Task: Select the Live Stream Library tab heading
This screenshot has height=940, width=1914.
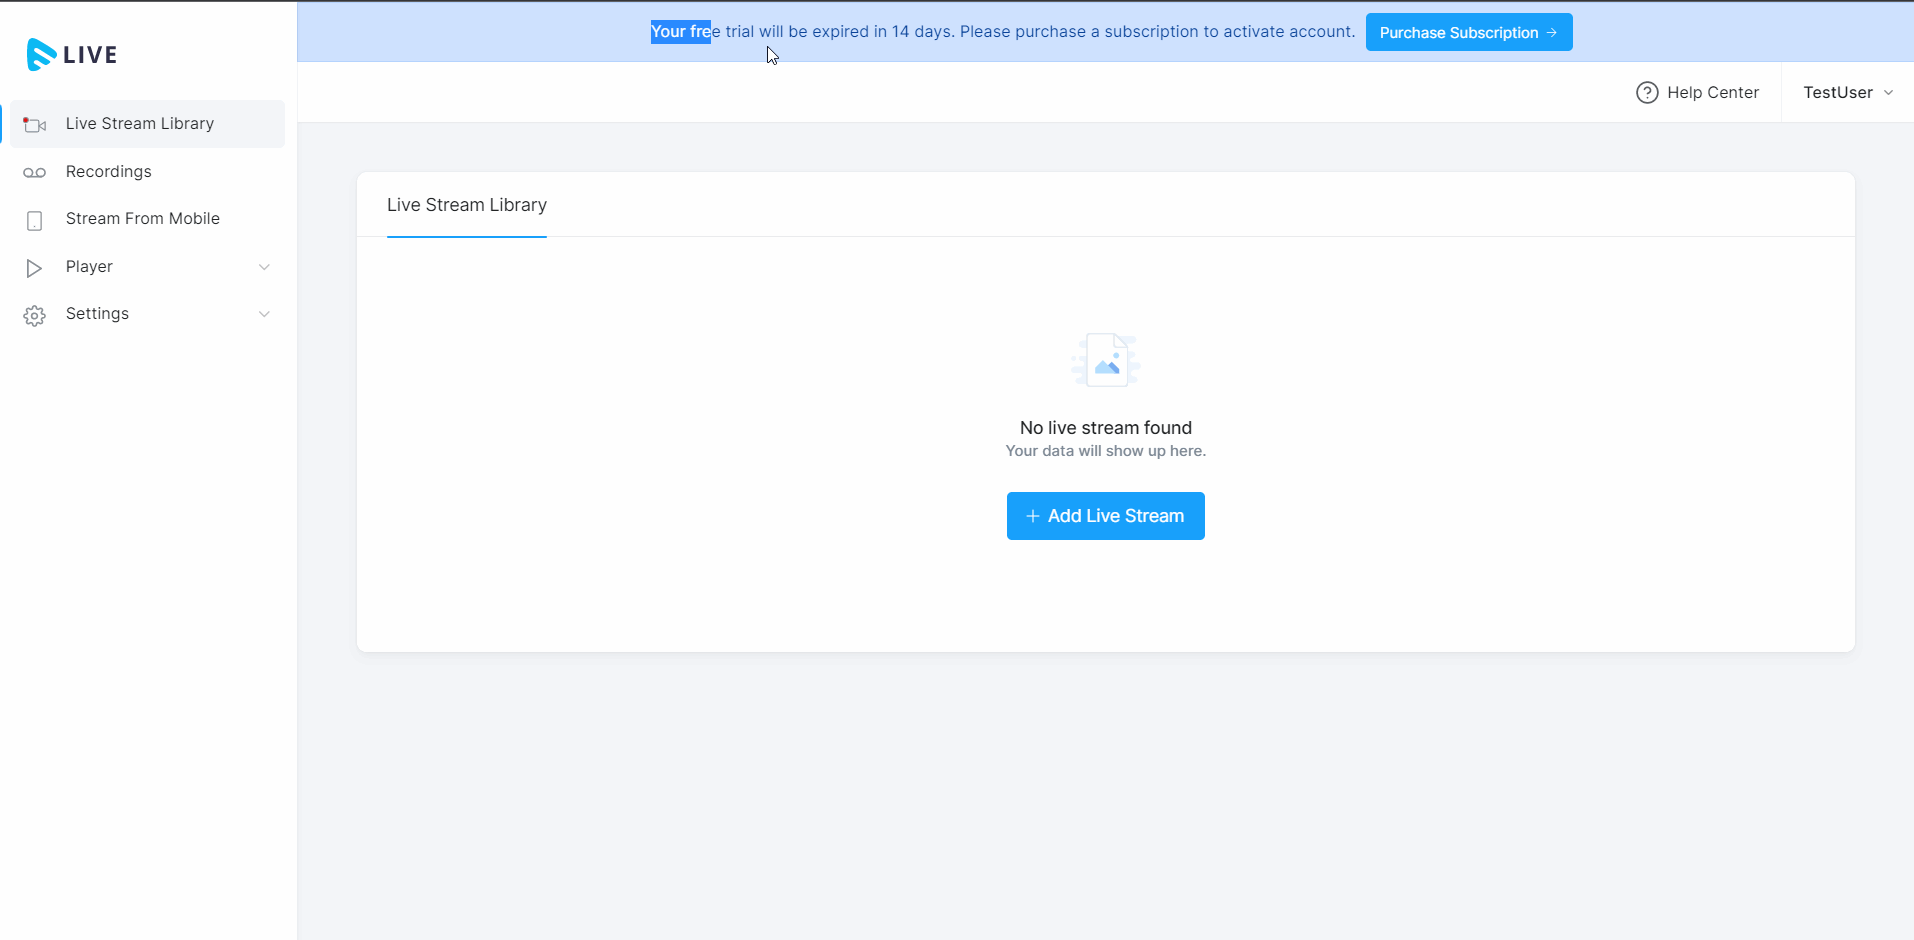Action: 467,205
